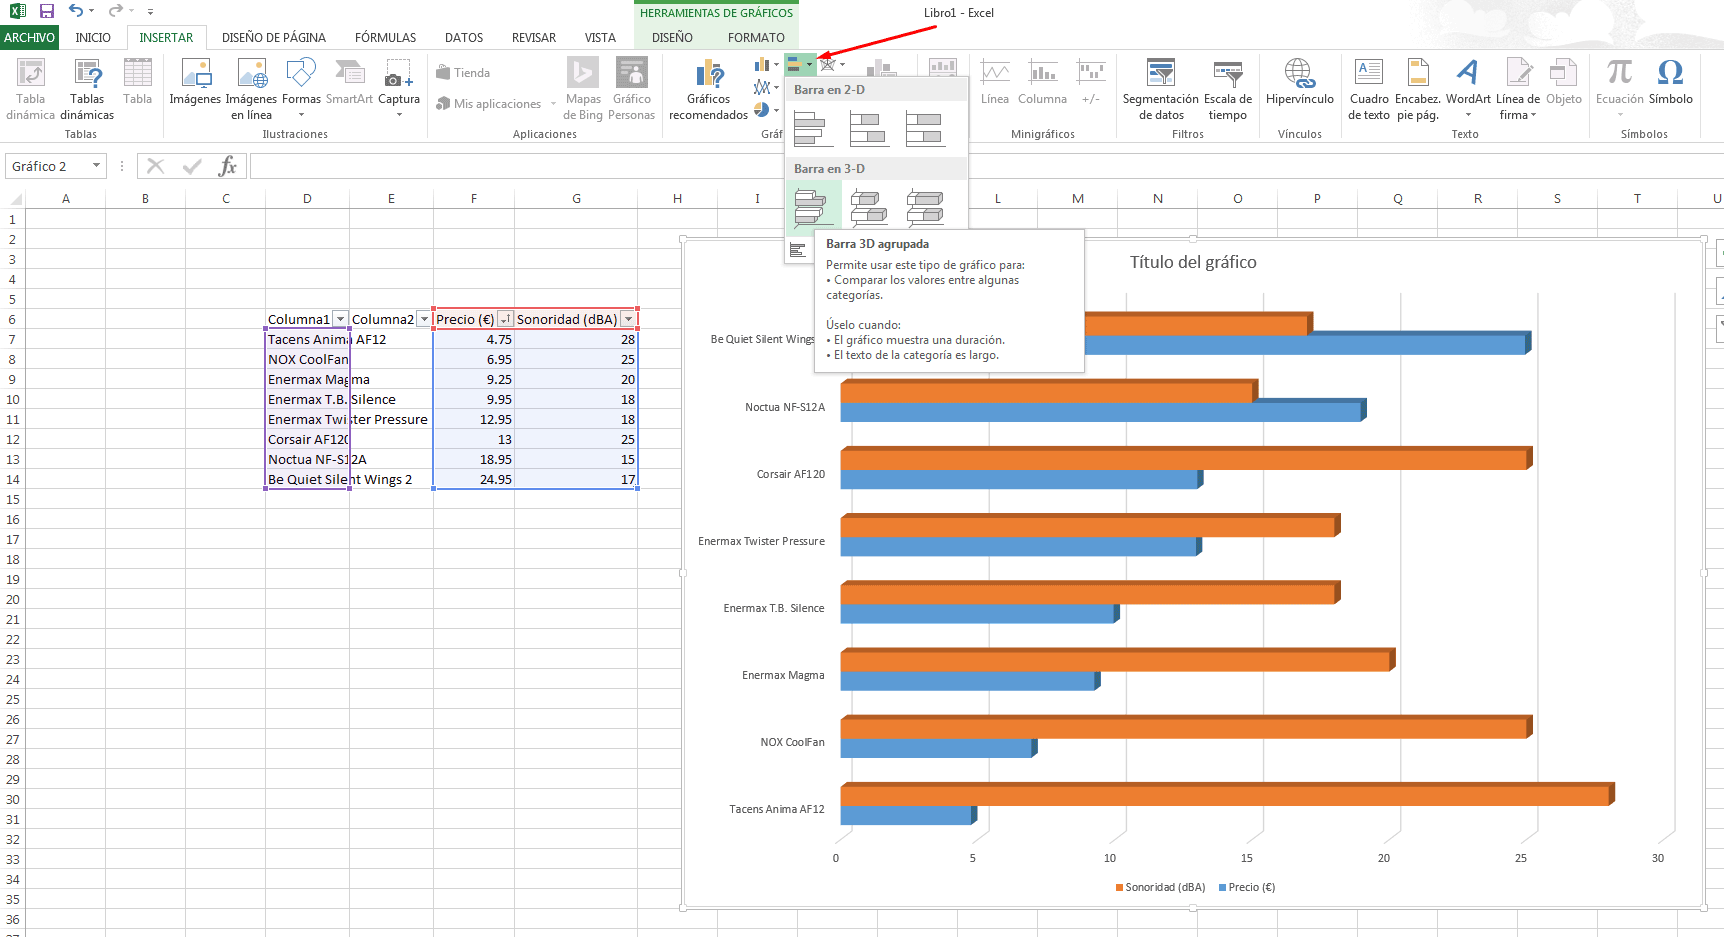Select the orange Tacens Anima AF12 bar
This screenshot has height=937, width=1724.
pos(1226,794)
